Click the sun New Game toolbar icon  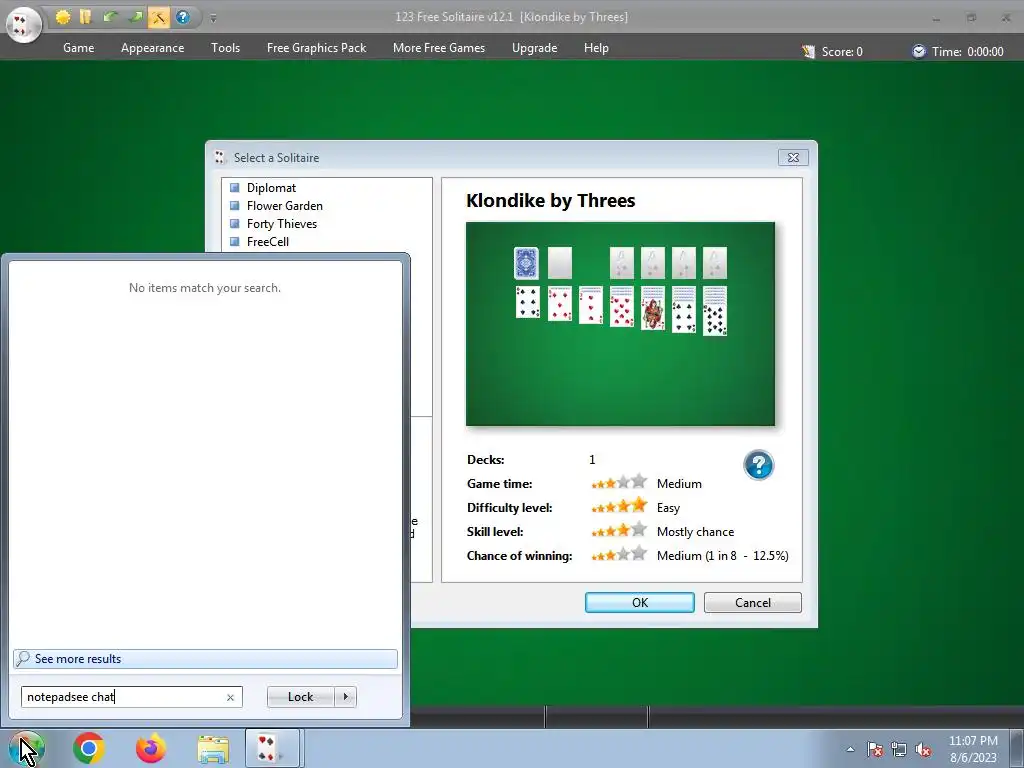click(63, 17)
